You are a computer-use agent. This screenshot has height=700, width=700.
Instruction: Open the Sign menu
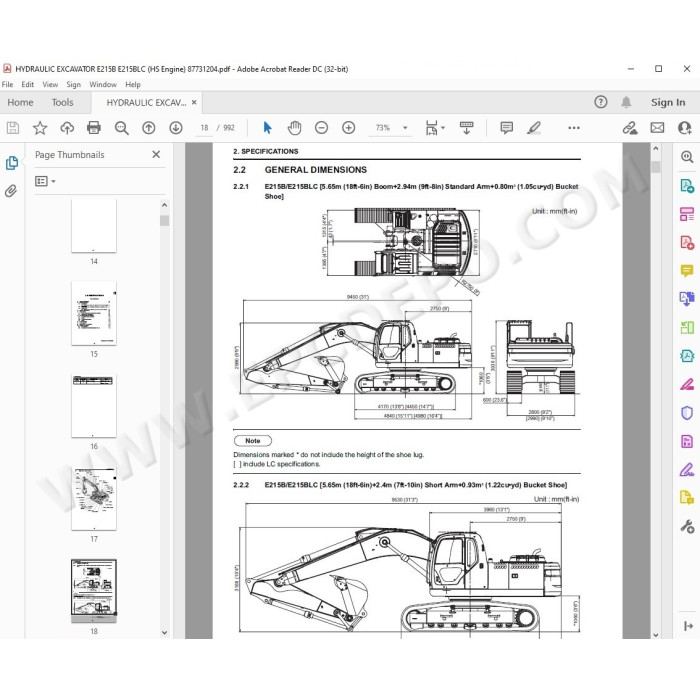click(x=74, y=84)
